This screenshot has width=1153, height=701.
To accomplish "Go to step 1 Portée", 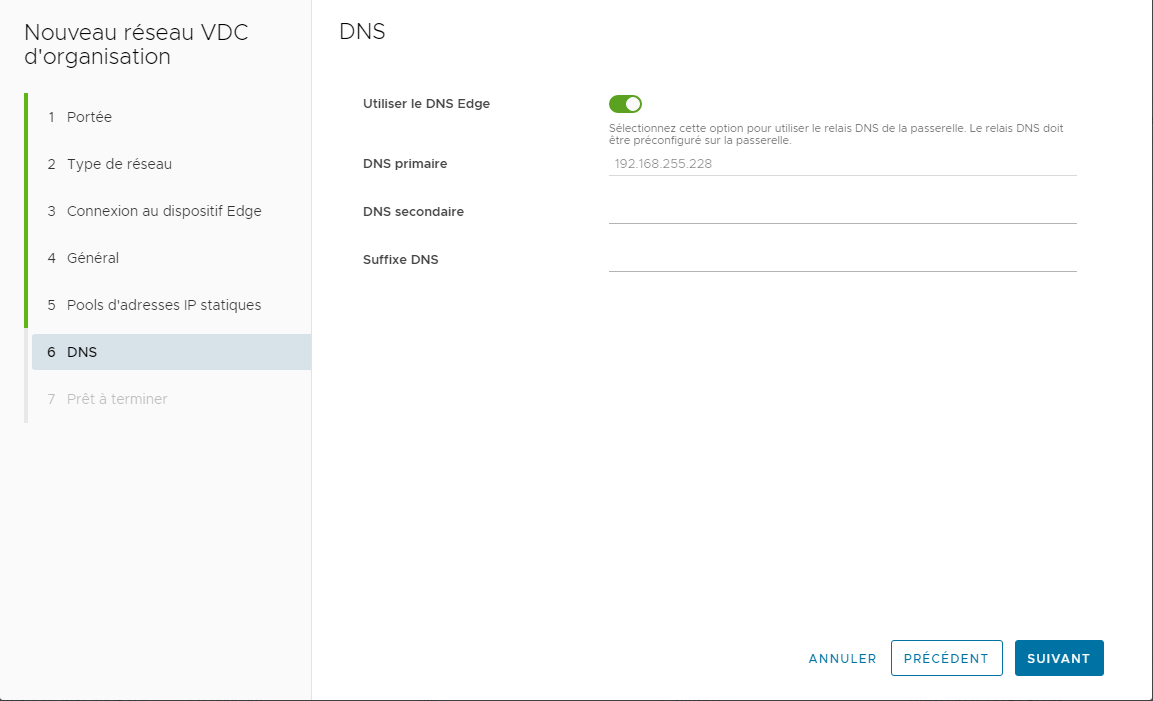I will point(171,117).
